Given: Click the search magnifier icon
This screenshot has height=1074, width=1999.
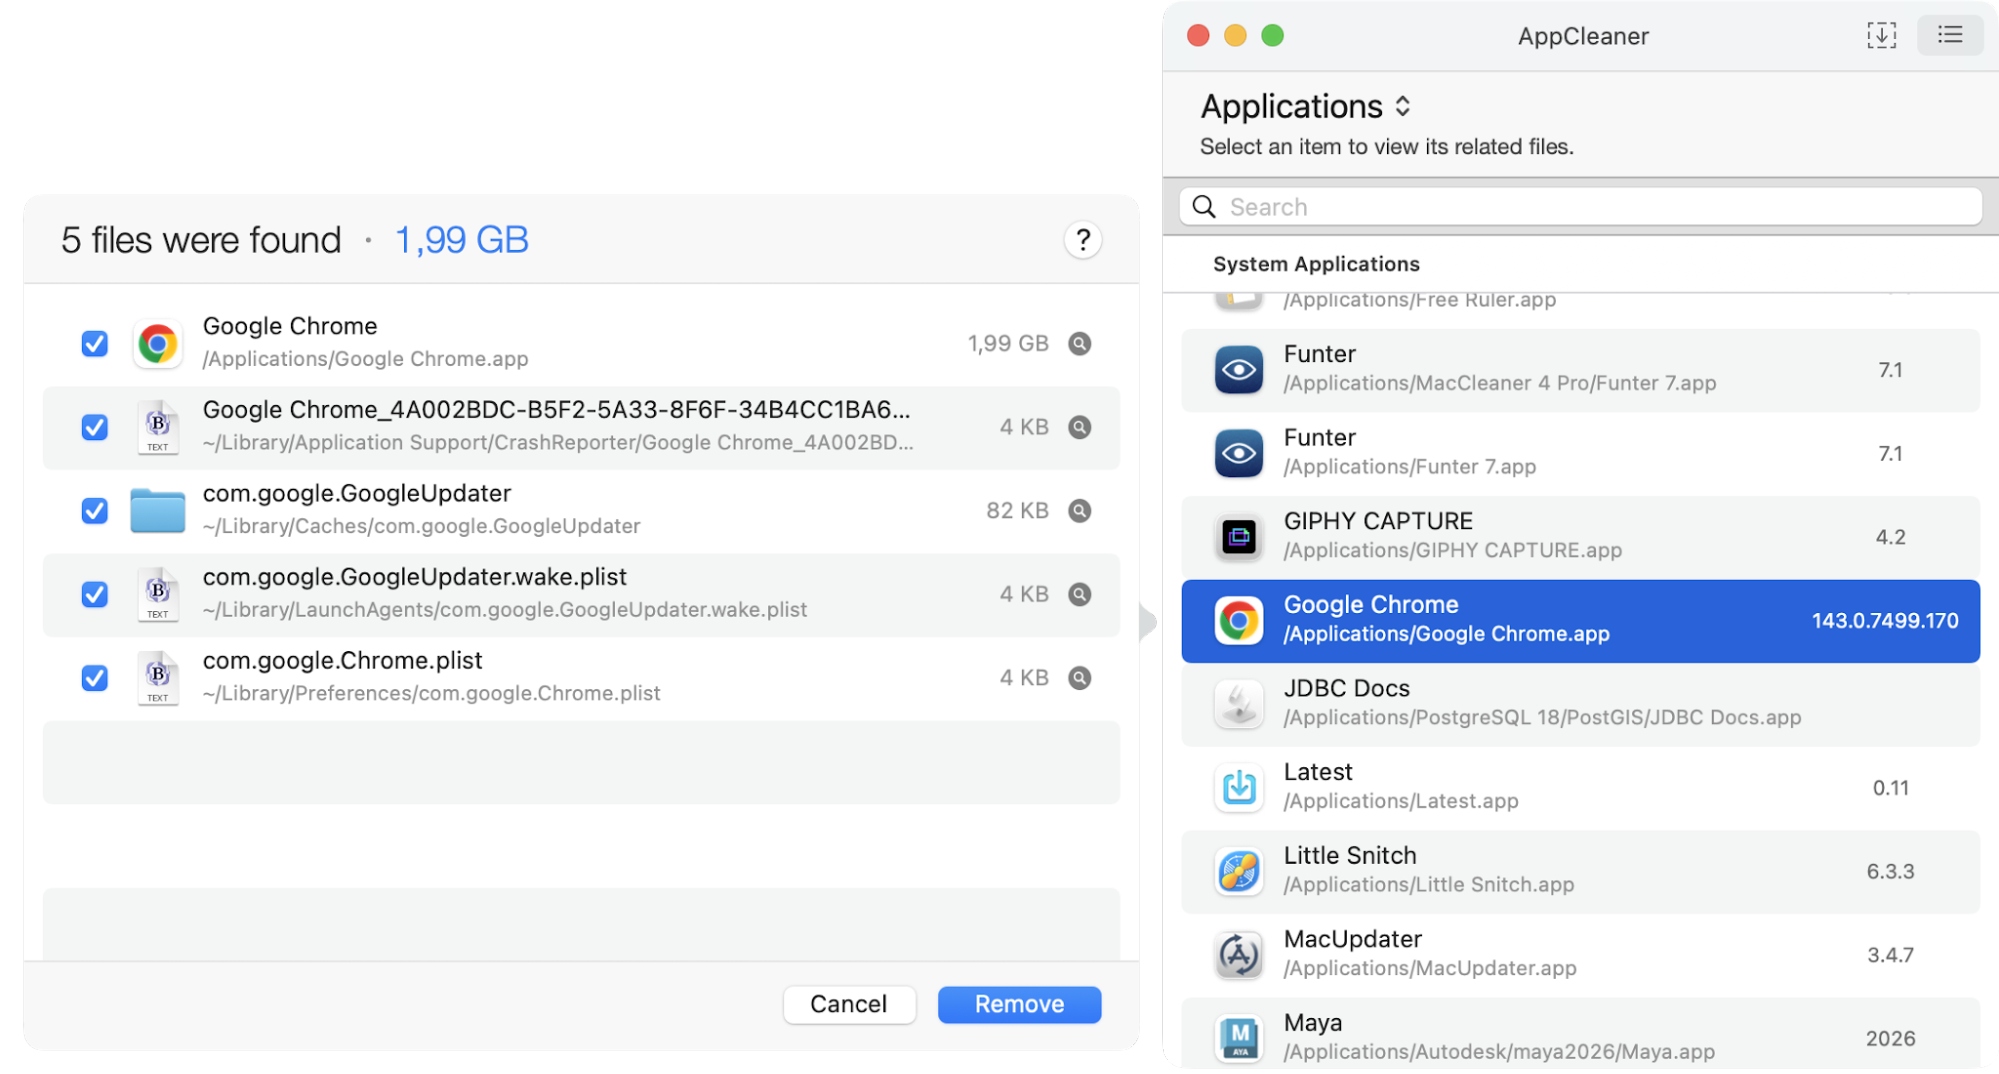Looking at the screenshot, I should [1204, 207].
